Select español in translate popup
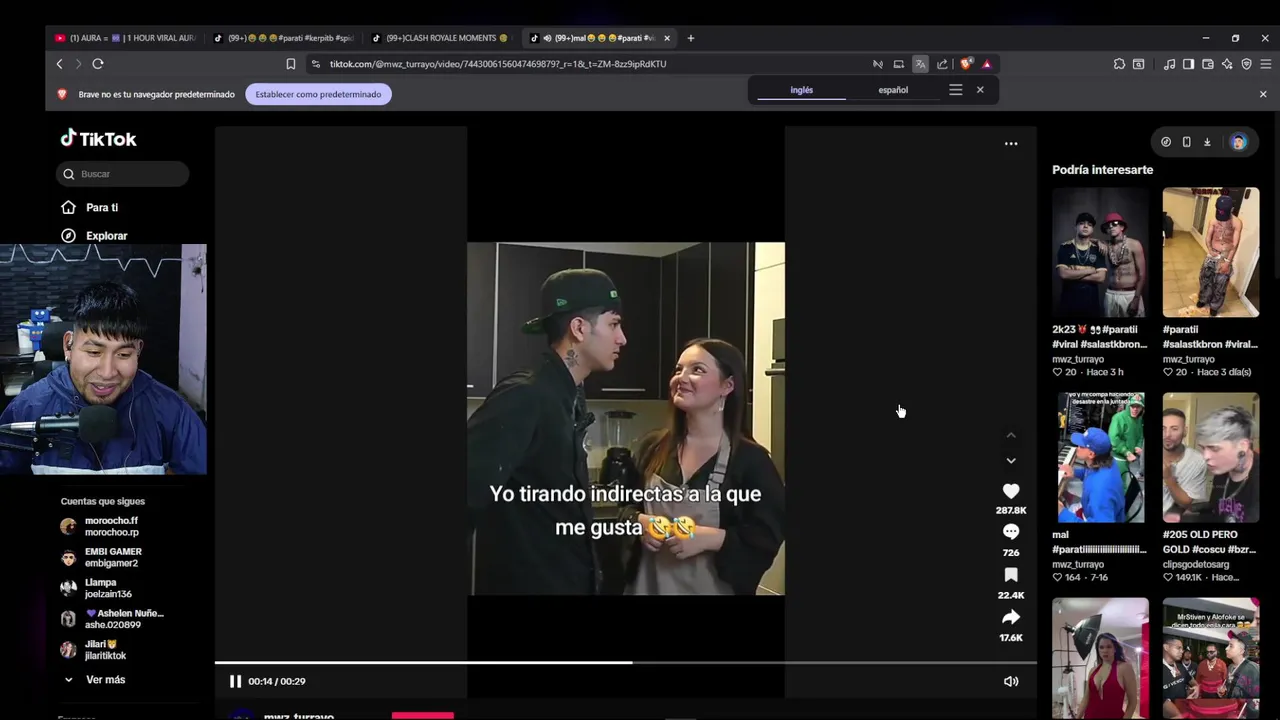The height and width of the screenshot is (720, 1280). click(x=893, y=90)
